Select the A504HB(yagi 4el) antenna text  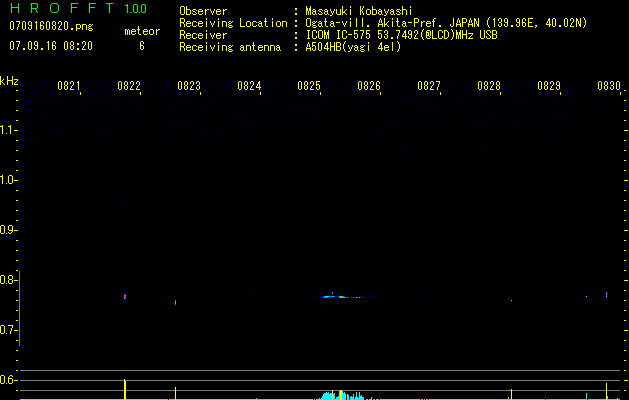[x=353, y=47]
